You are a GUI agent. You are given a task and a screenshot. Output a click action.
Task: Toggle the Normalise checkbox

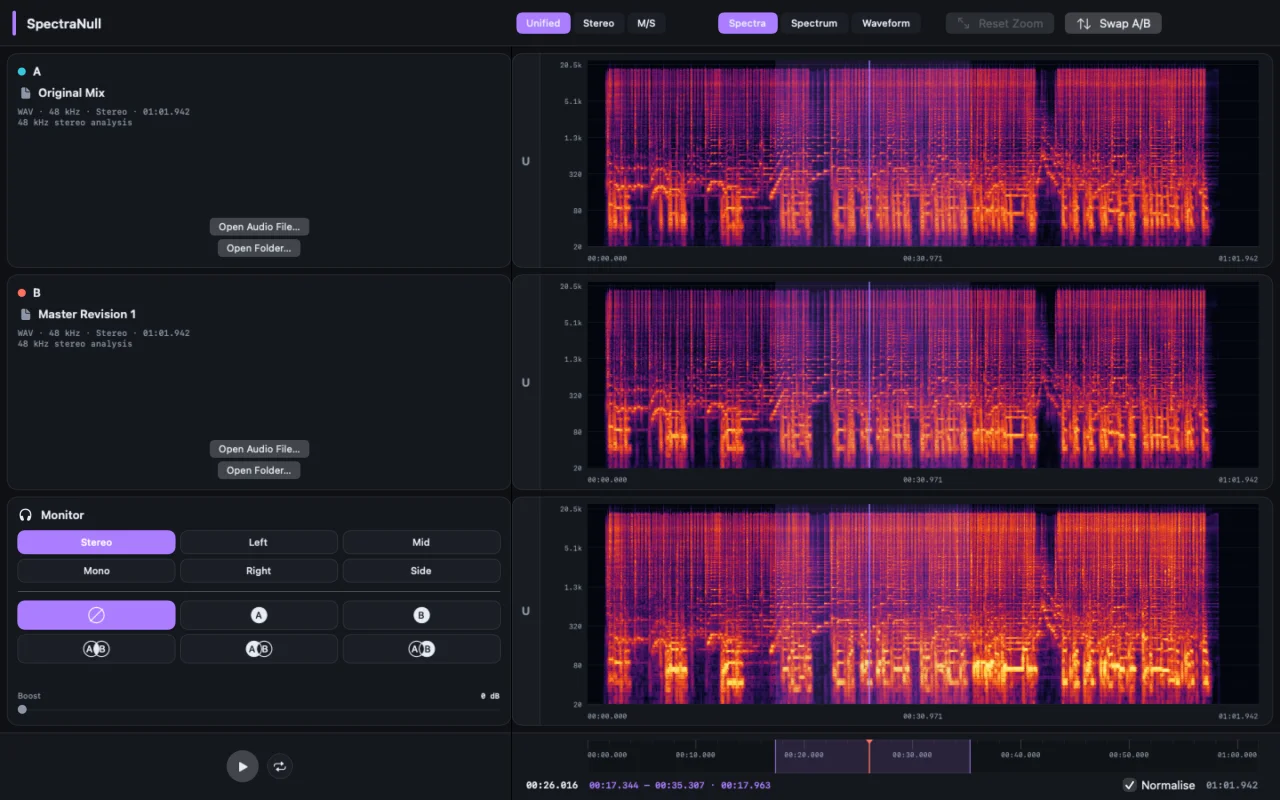[1130, 785]
